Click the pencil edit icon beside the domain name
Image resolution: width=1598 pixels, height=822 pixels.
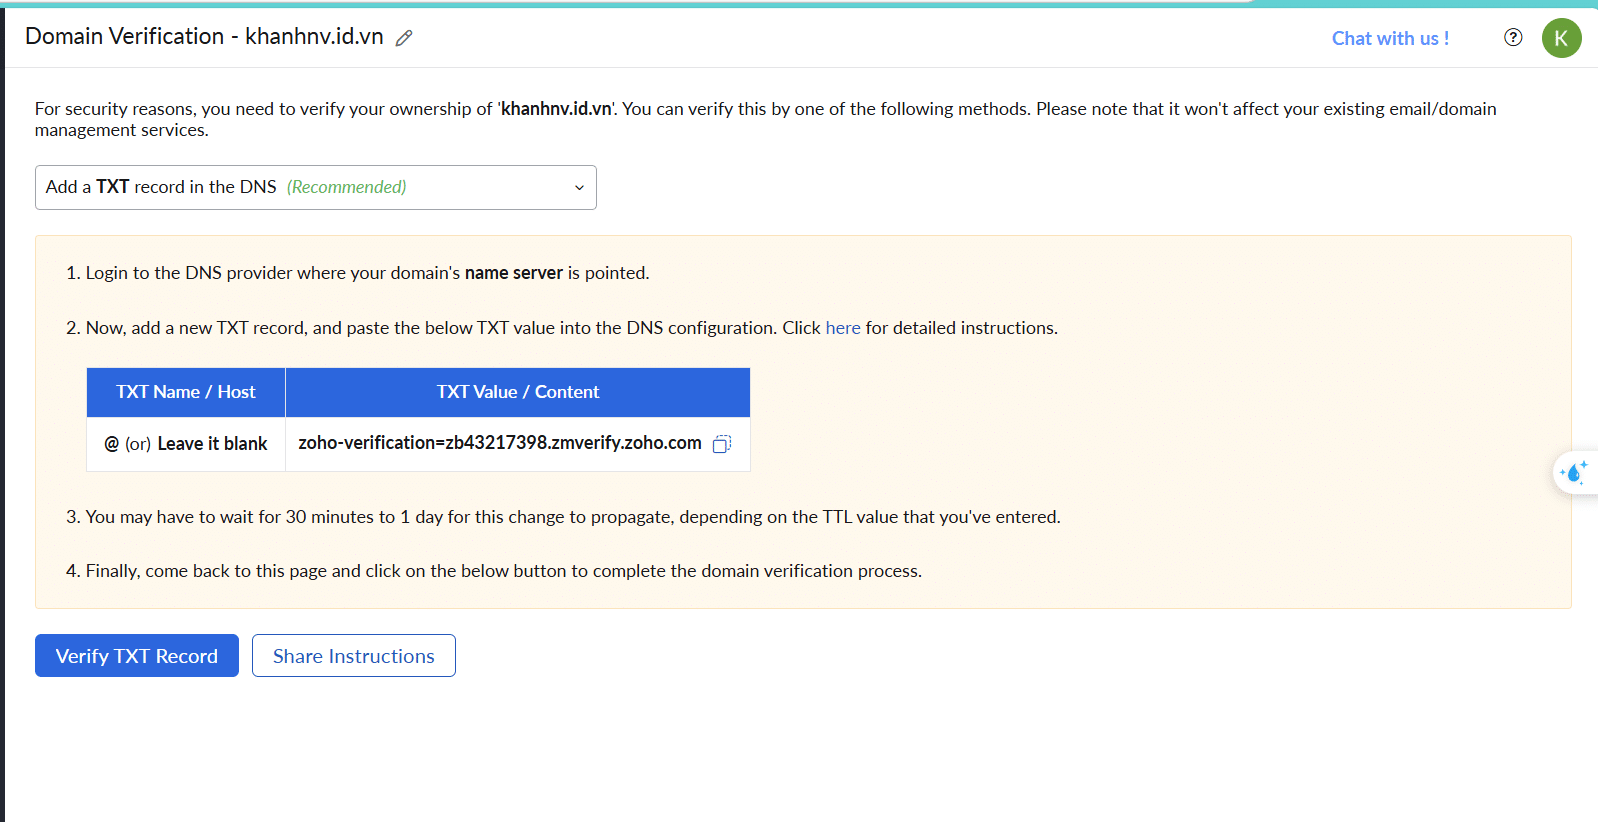pos(404,38)
